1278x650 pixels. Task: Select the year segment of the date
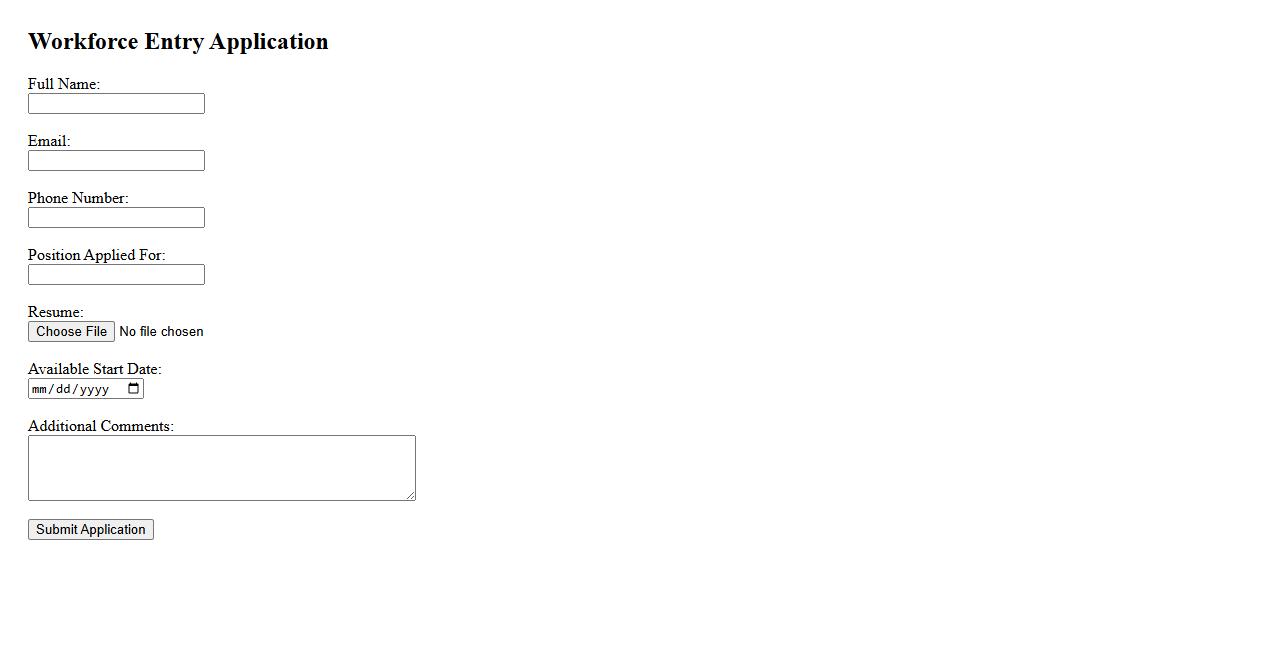coord(94,389)
